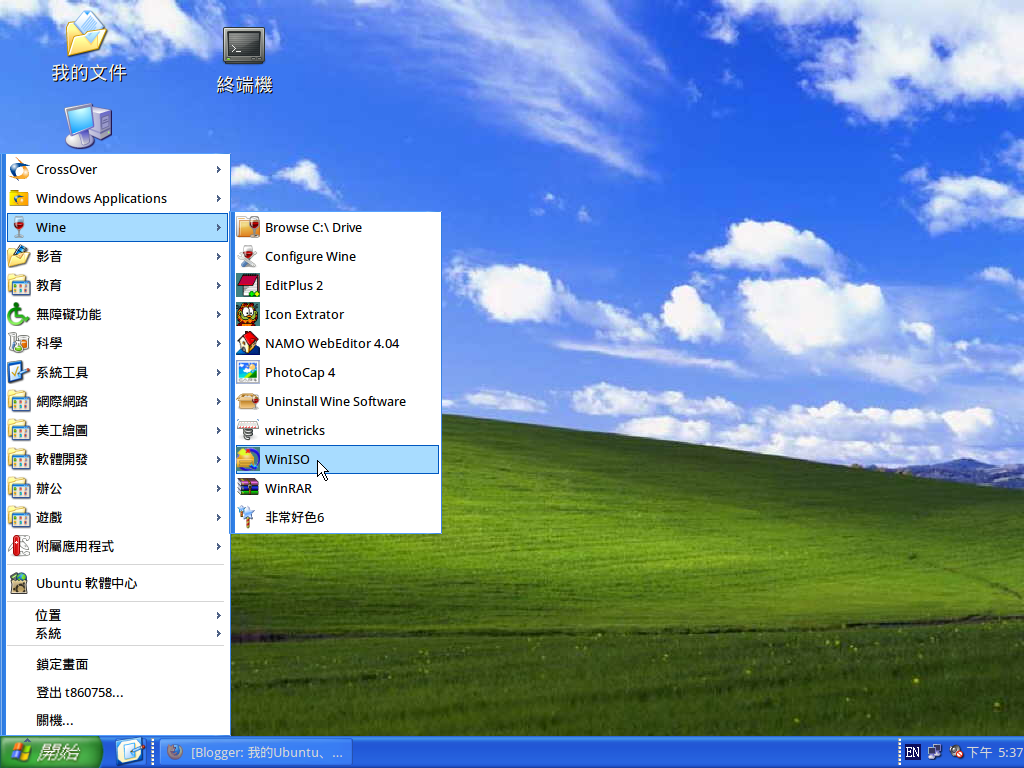
Task: Click the Ubuntu 軟體中心 icon
Action: coord(19,583)
